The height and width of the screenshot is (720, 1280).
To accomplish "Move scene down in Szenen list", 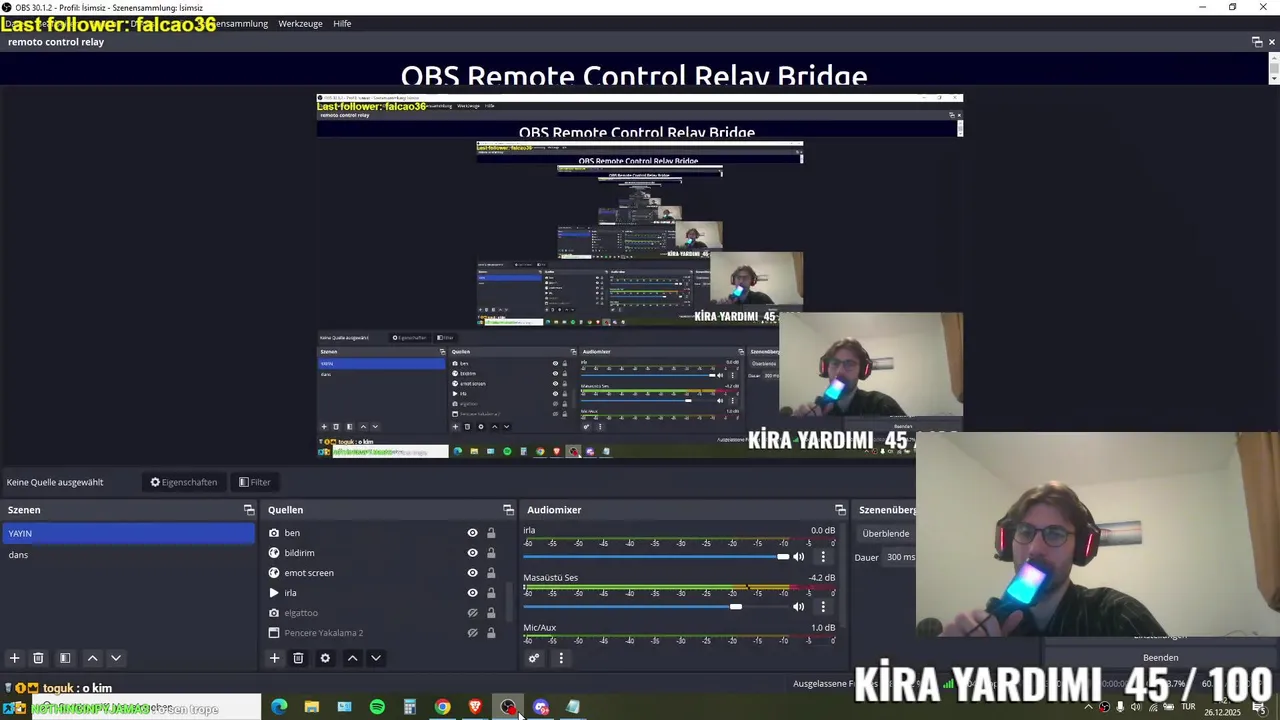I will coord(116,658).
